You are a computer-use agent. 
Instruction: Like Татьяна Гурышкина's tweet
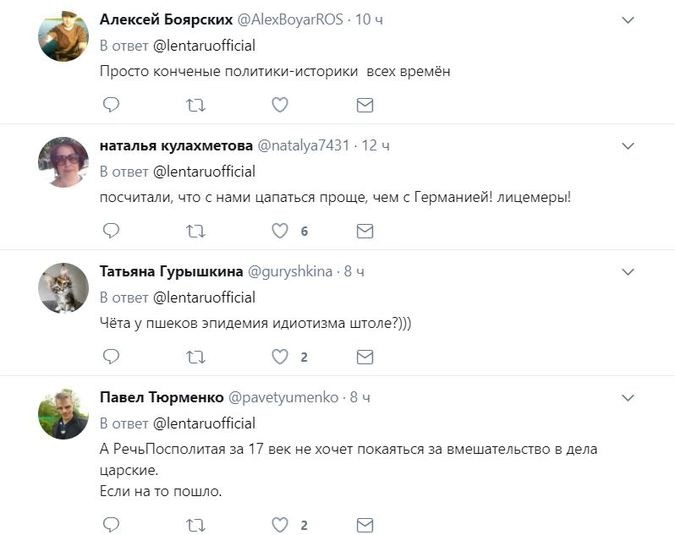click(281, 357)
